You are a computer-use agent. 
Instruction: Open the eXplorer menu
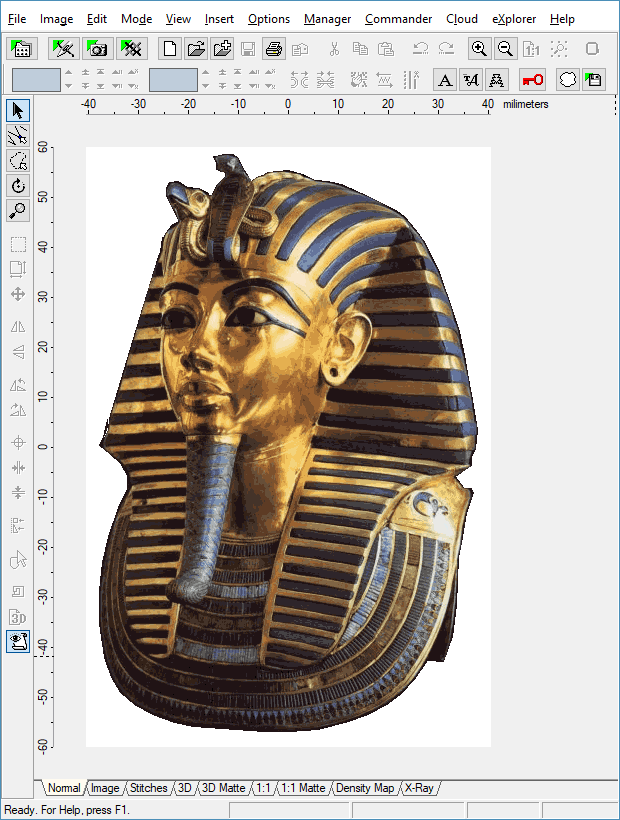[x=514, y=19]
